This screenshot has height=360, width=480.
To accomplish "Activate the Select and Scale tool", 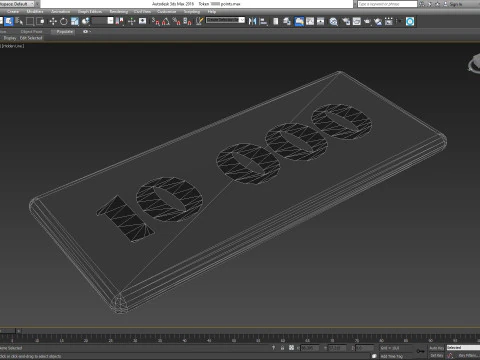I will [75, 21].
